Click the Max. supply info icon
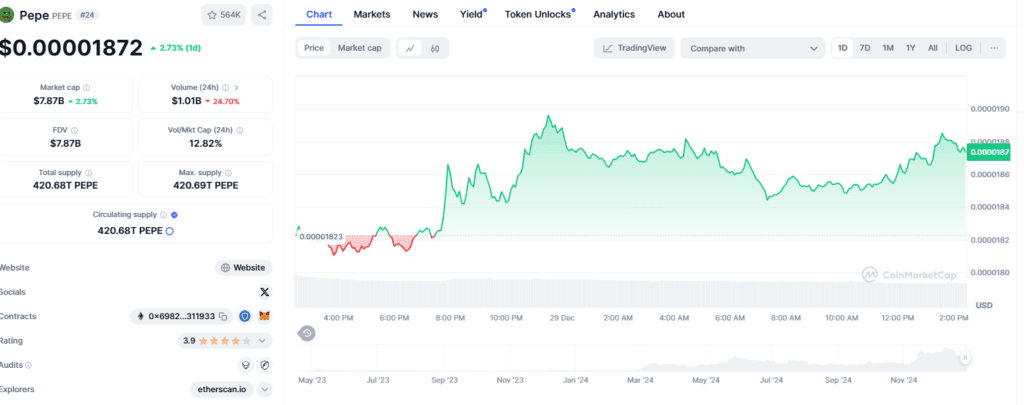Image resolution: width=1024 pixels, height=405 pixels. coord(228,173)
